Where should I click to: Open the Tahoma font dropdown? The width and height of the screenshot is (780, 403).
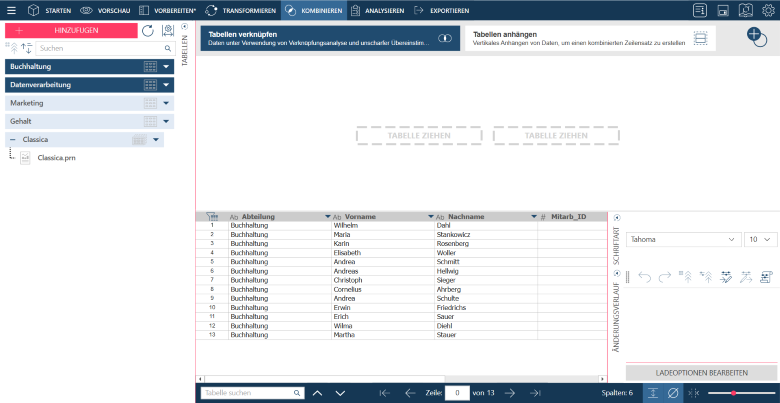[685, 240]
